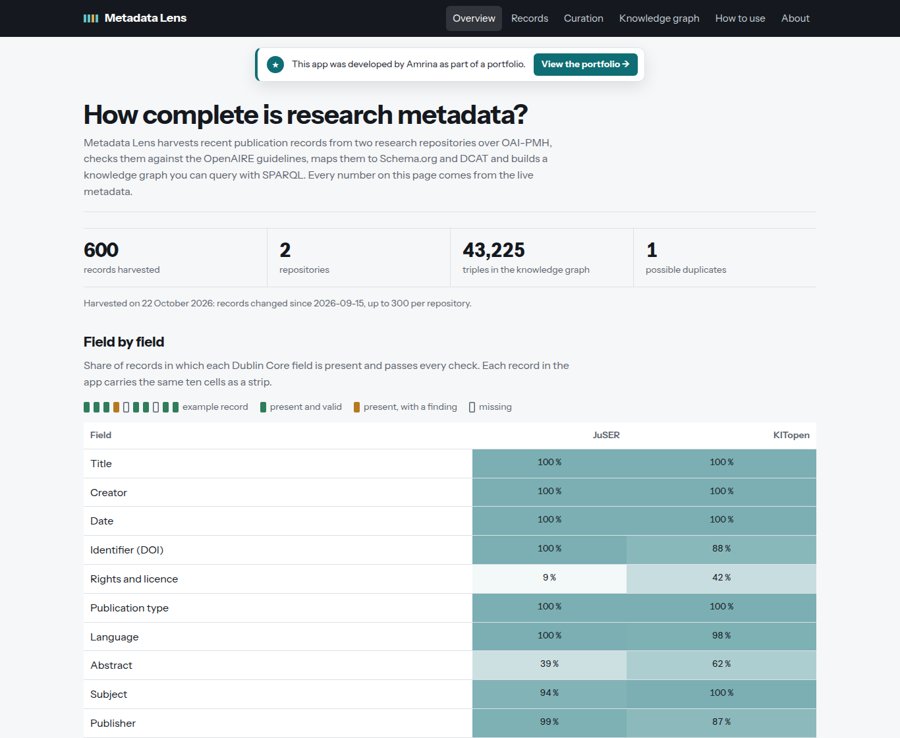This screenshot has width=900, height=738.
Task: Click the green 'present and valid' legend swatch
Action: point(263,407)
